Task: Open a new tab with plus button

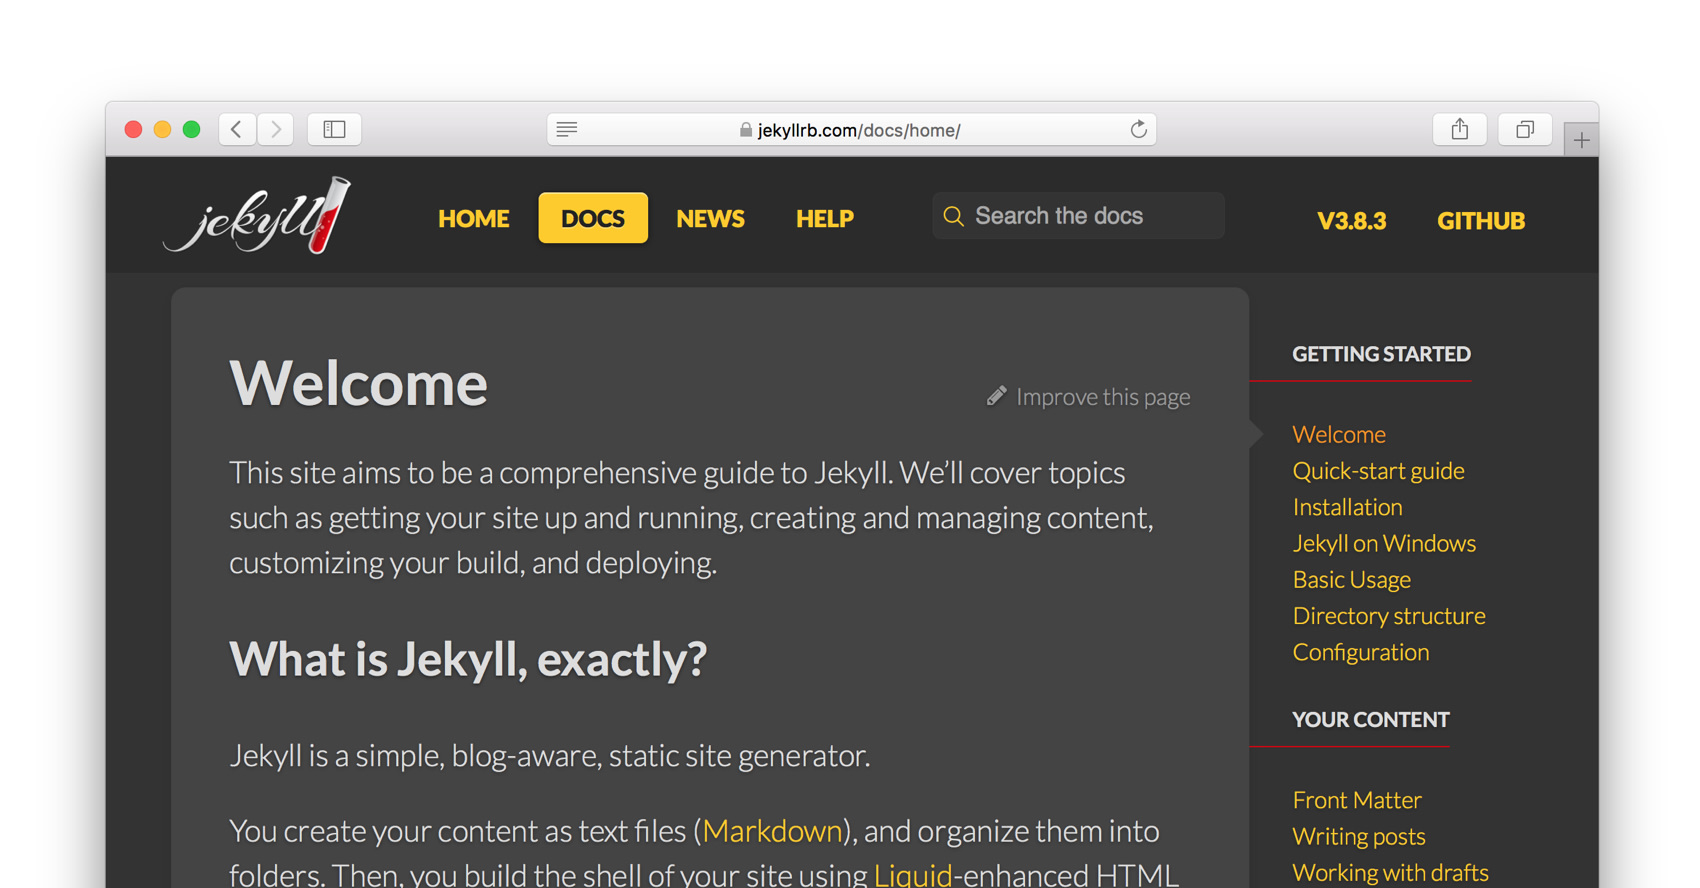Action: 1581,140
